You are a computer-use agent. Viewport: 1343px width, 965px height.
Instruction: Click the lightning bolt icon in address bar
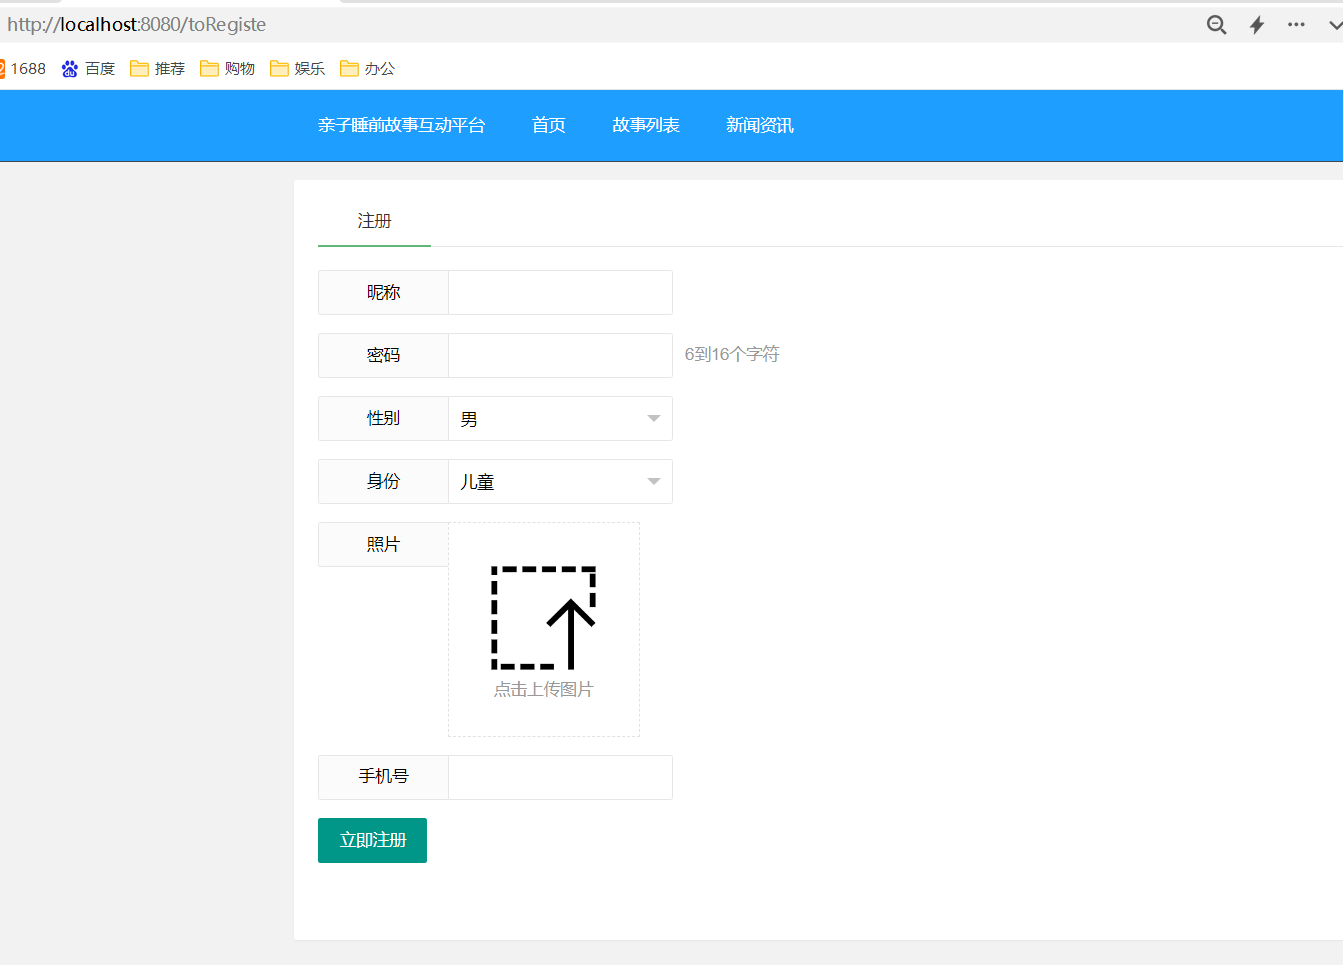click(1257, 25)
